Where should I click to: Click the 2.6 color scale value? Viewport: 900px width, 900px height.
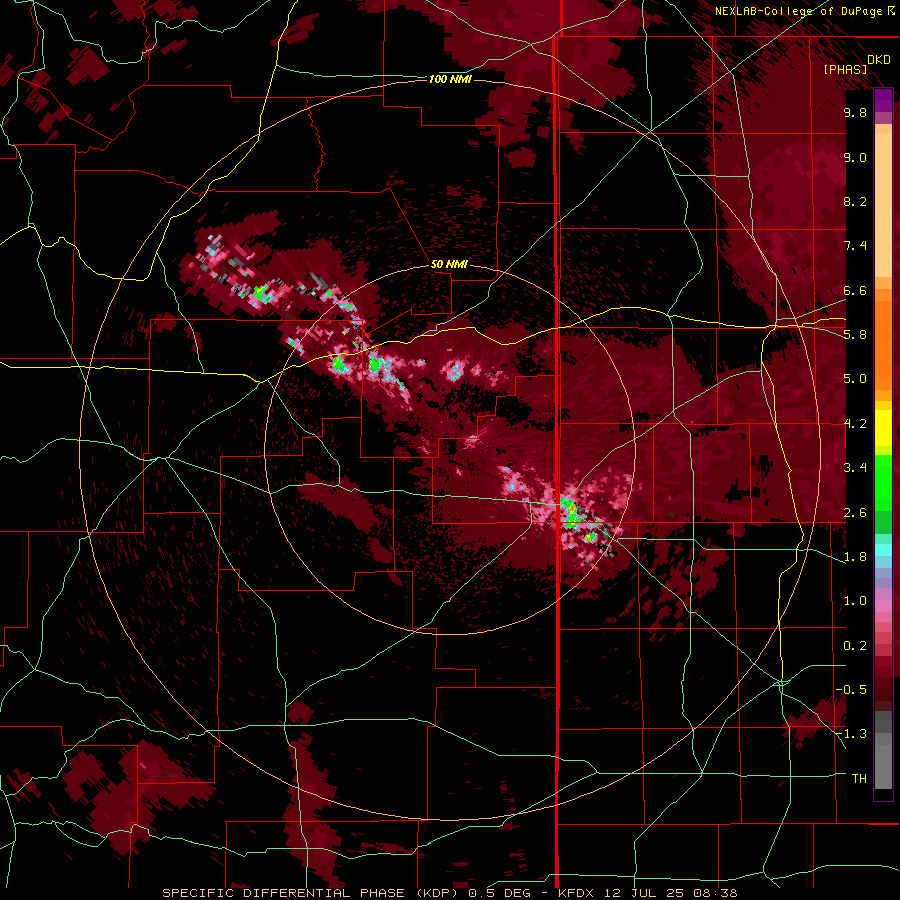855,513
